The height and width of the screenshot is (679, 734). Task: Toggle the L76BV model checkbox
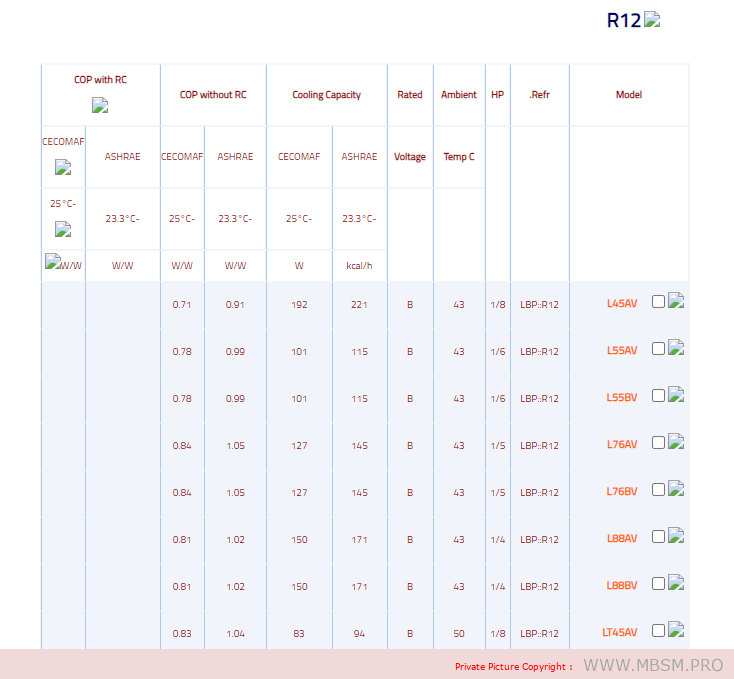coord(658,490)
